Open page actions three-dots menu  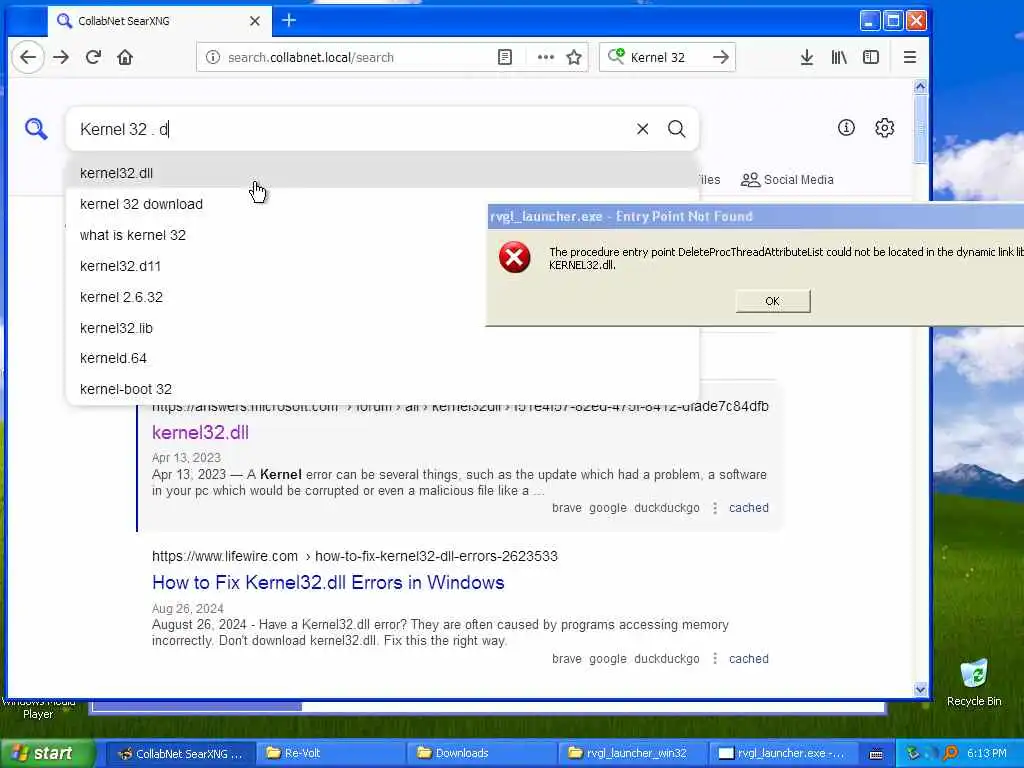pyautogui.click(x=545, y=57)
